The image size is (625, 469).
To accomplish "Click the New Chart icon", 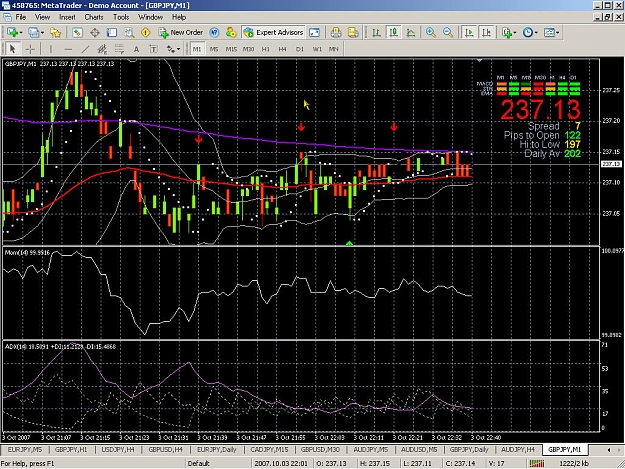I will (x=12, y=32).
